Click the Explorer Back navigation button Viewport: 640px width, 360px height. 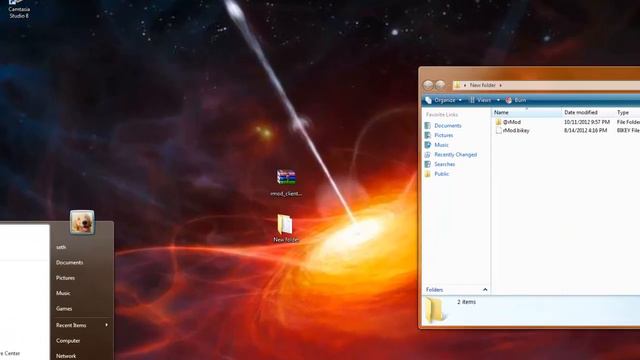click(x=428, y=85)
